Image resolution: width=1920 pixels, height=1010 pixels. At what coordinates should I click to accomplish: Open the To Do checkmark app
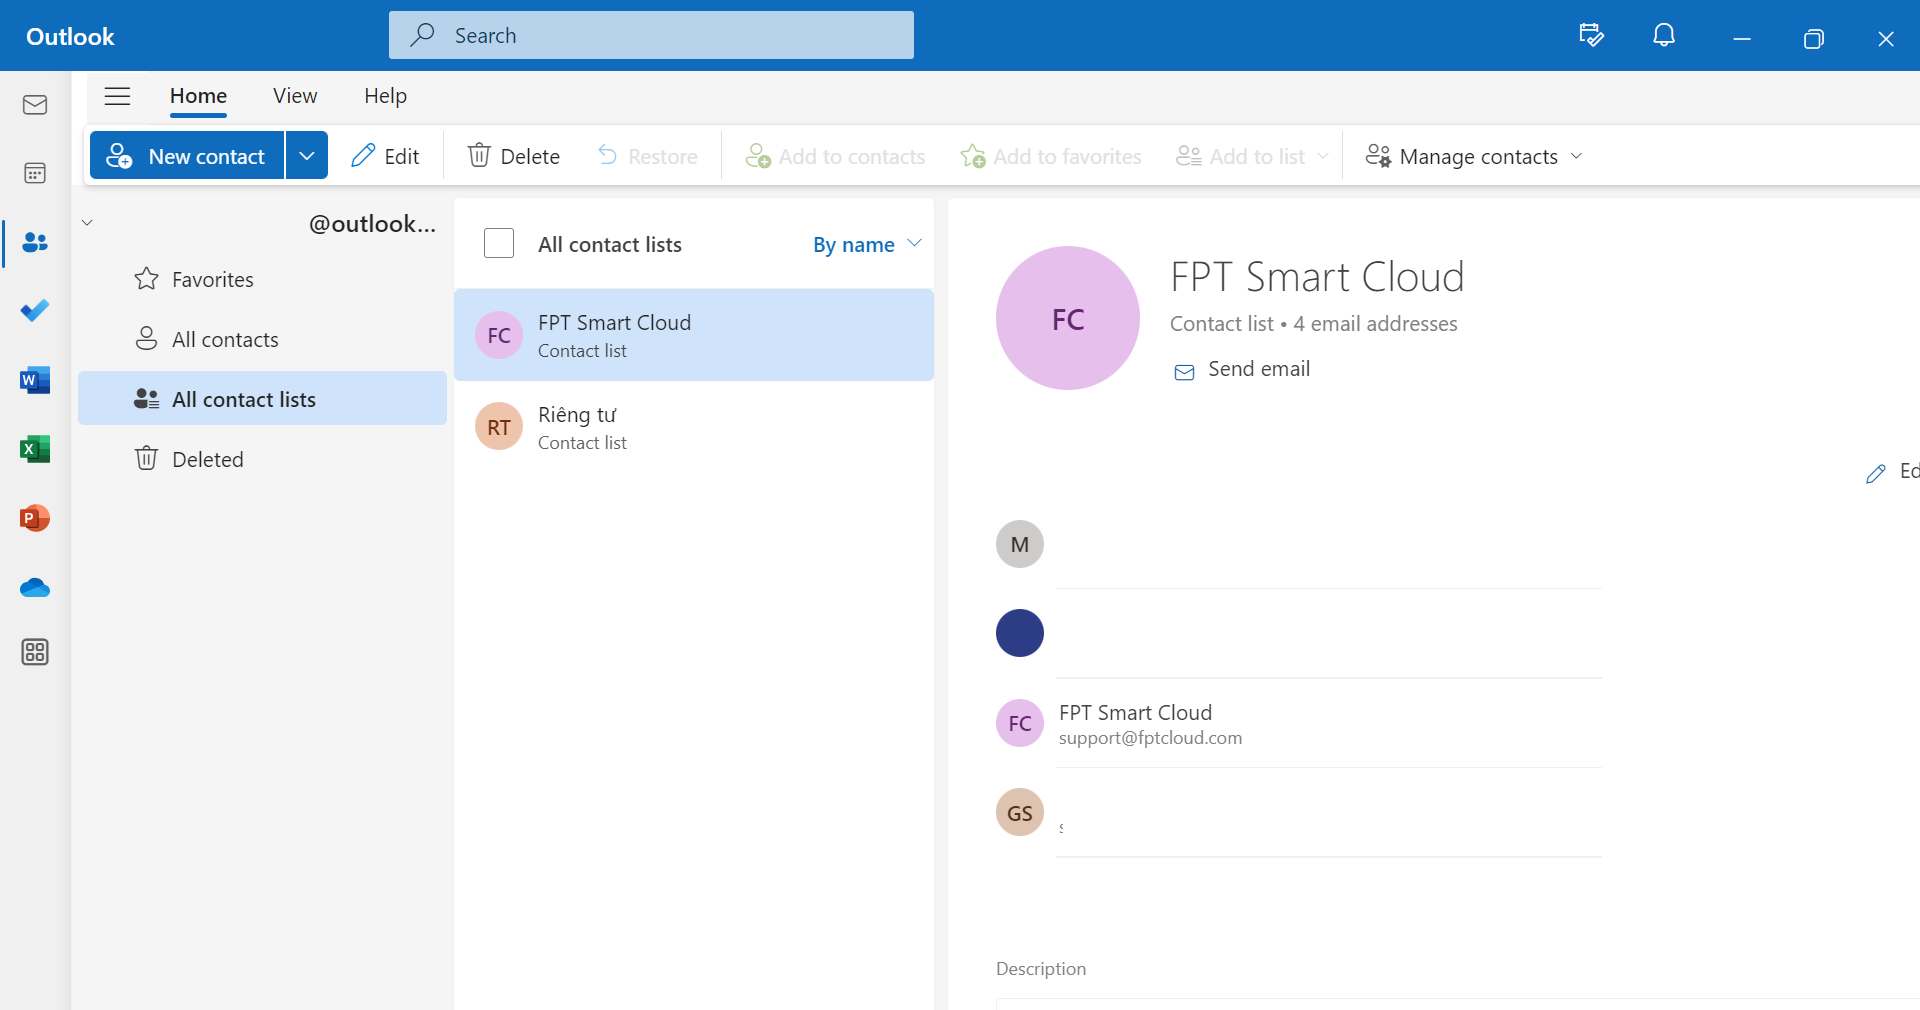pyautogui.click(x=35, y=311)
